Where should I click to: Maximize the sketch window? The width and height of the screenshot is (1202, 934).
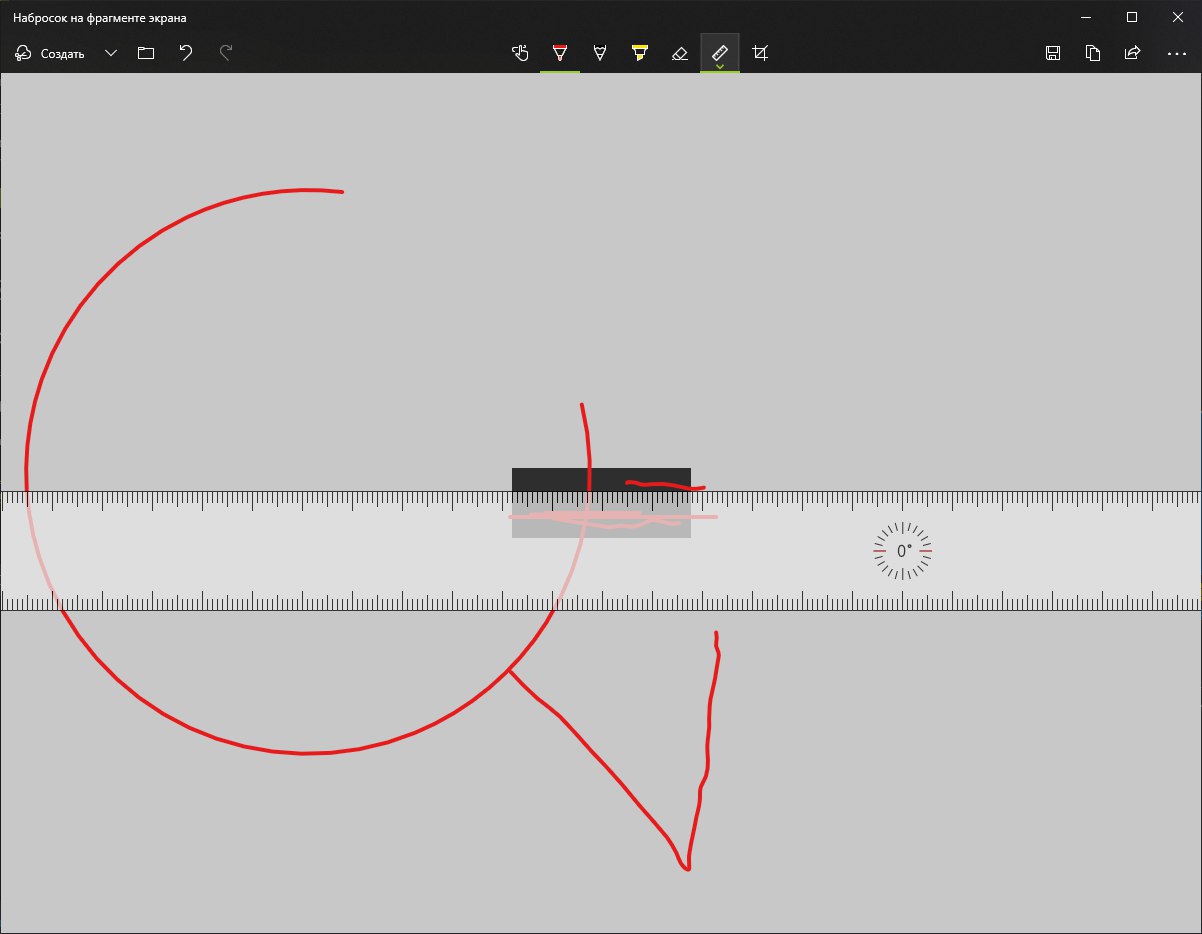click(1132, 17)
